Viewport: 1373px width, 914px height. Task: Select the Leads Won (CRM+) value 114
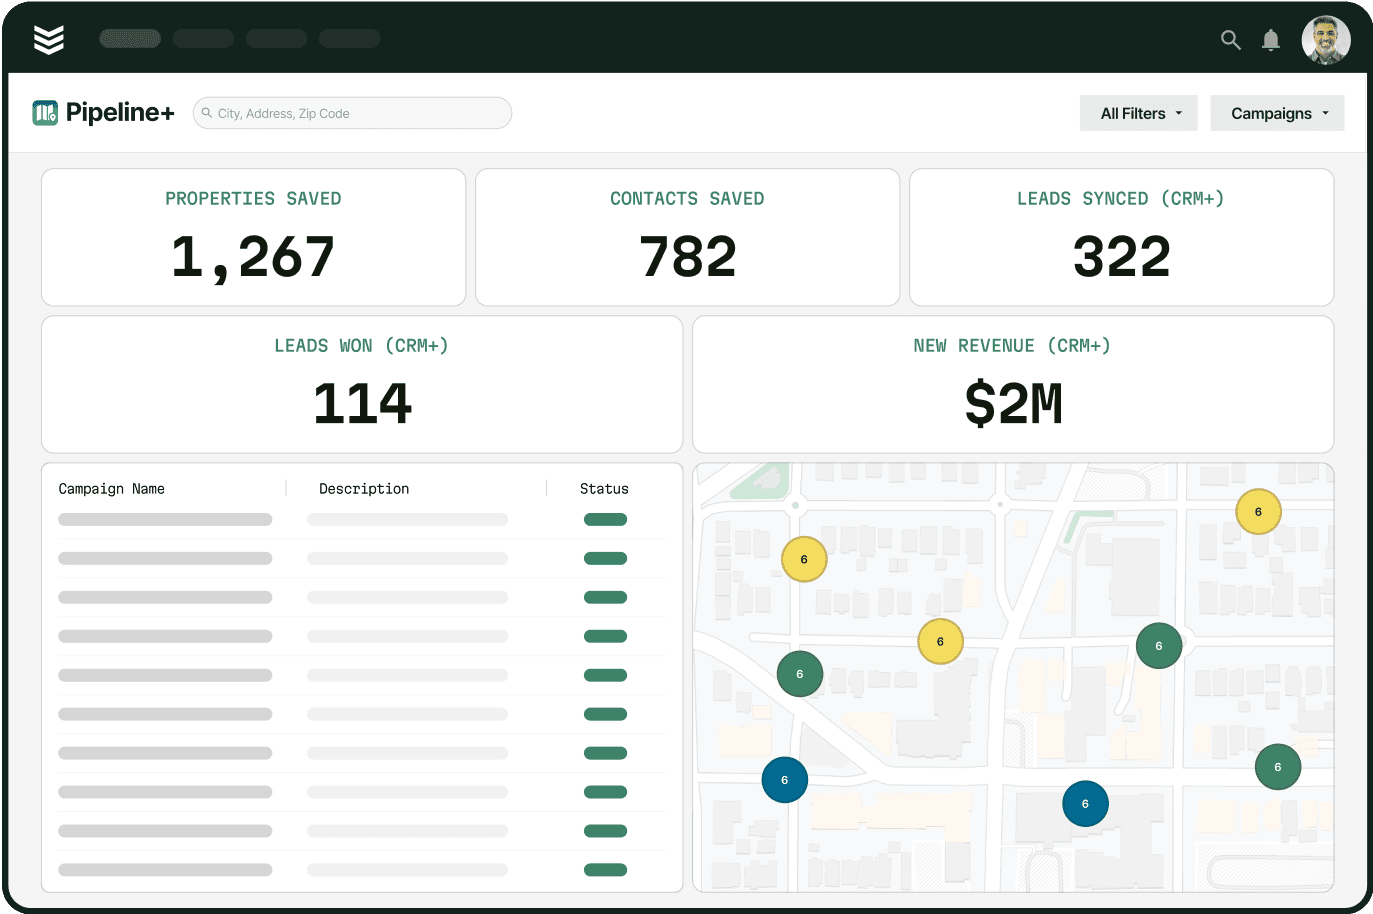tap(362, 404)
